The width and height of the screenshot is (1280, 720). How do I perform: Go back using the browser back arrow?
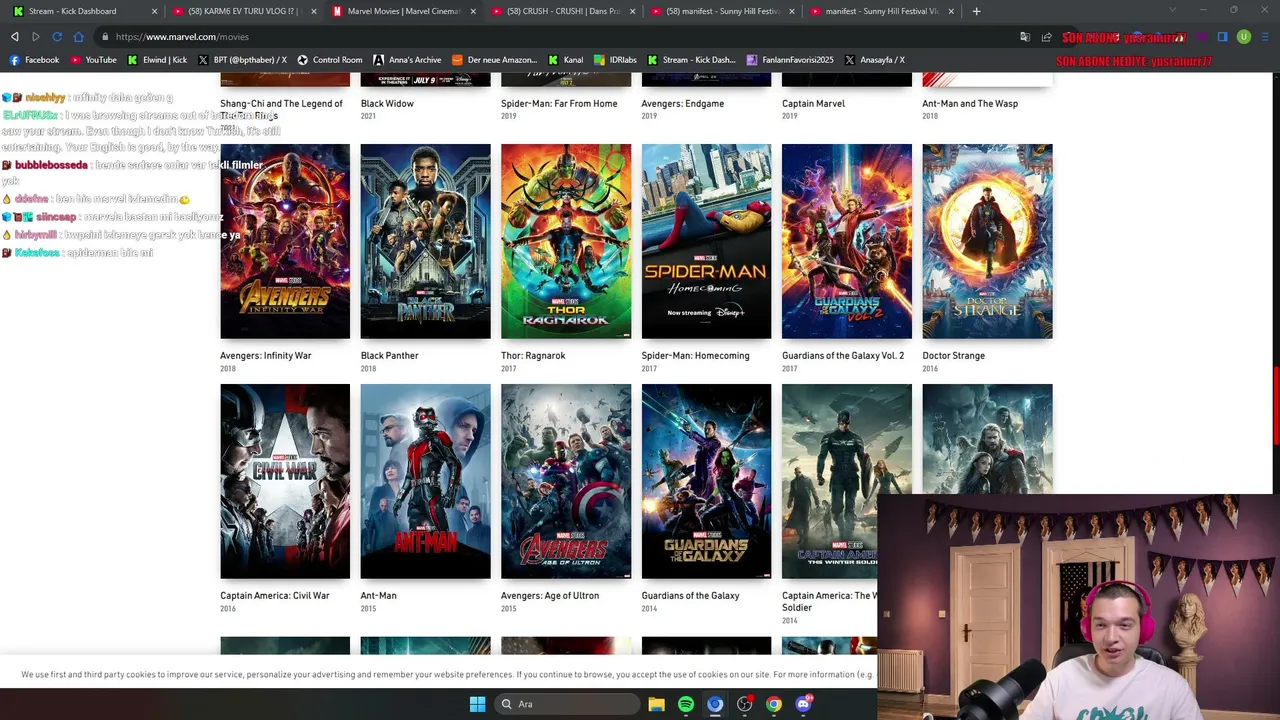click(15, 37)
